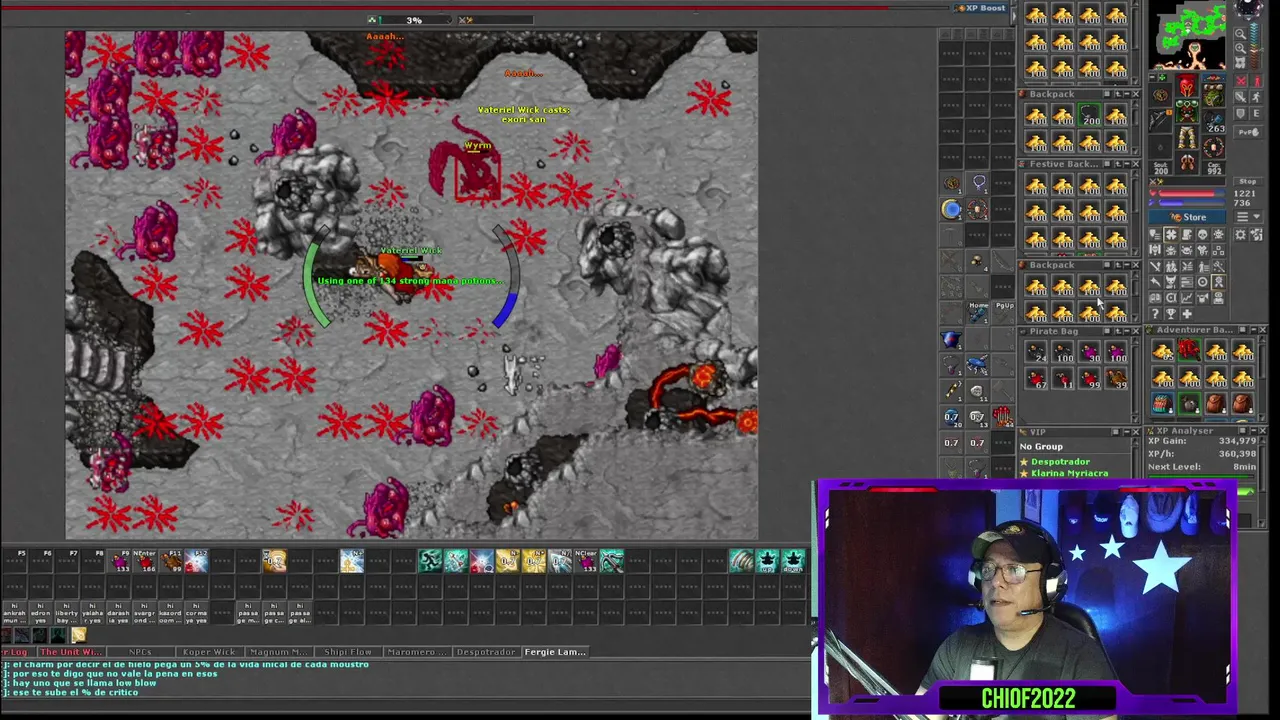Image resolution: width=1280 pixels, height=720 pixels.
Task: Open the analytics chart icon
Action: [x=1187, y=298]
